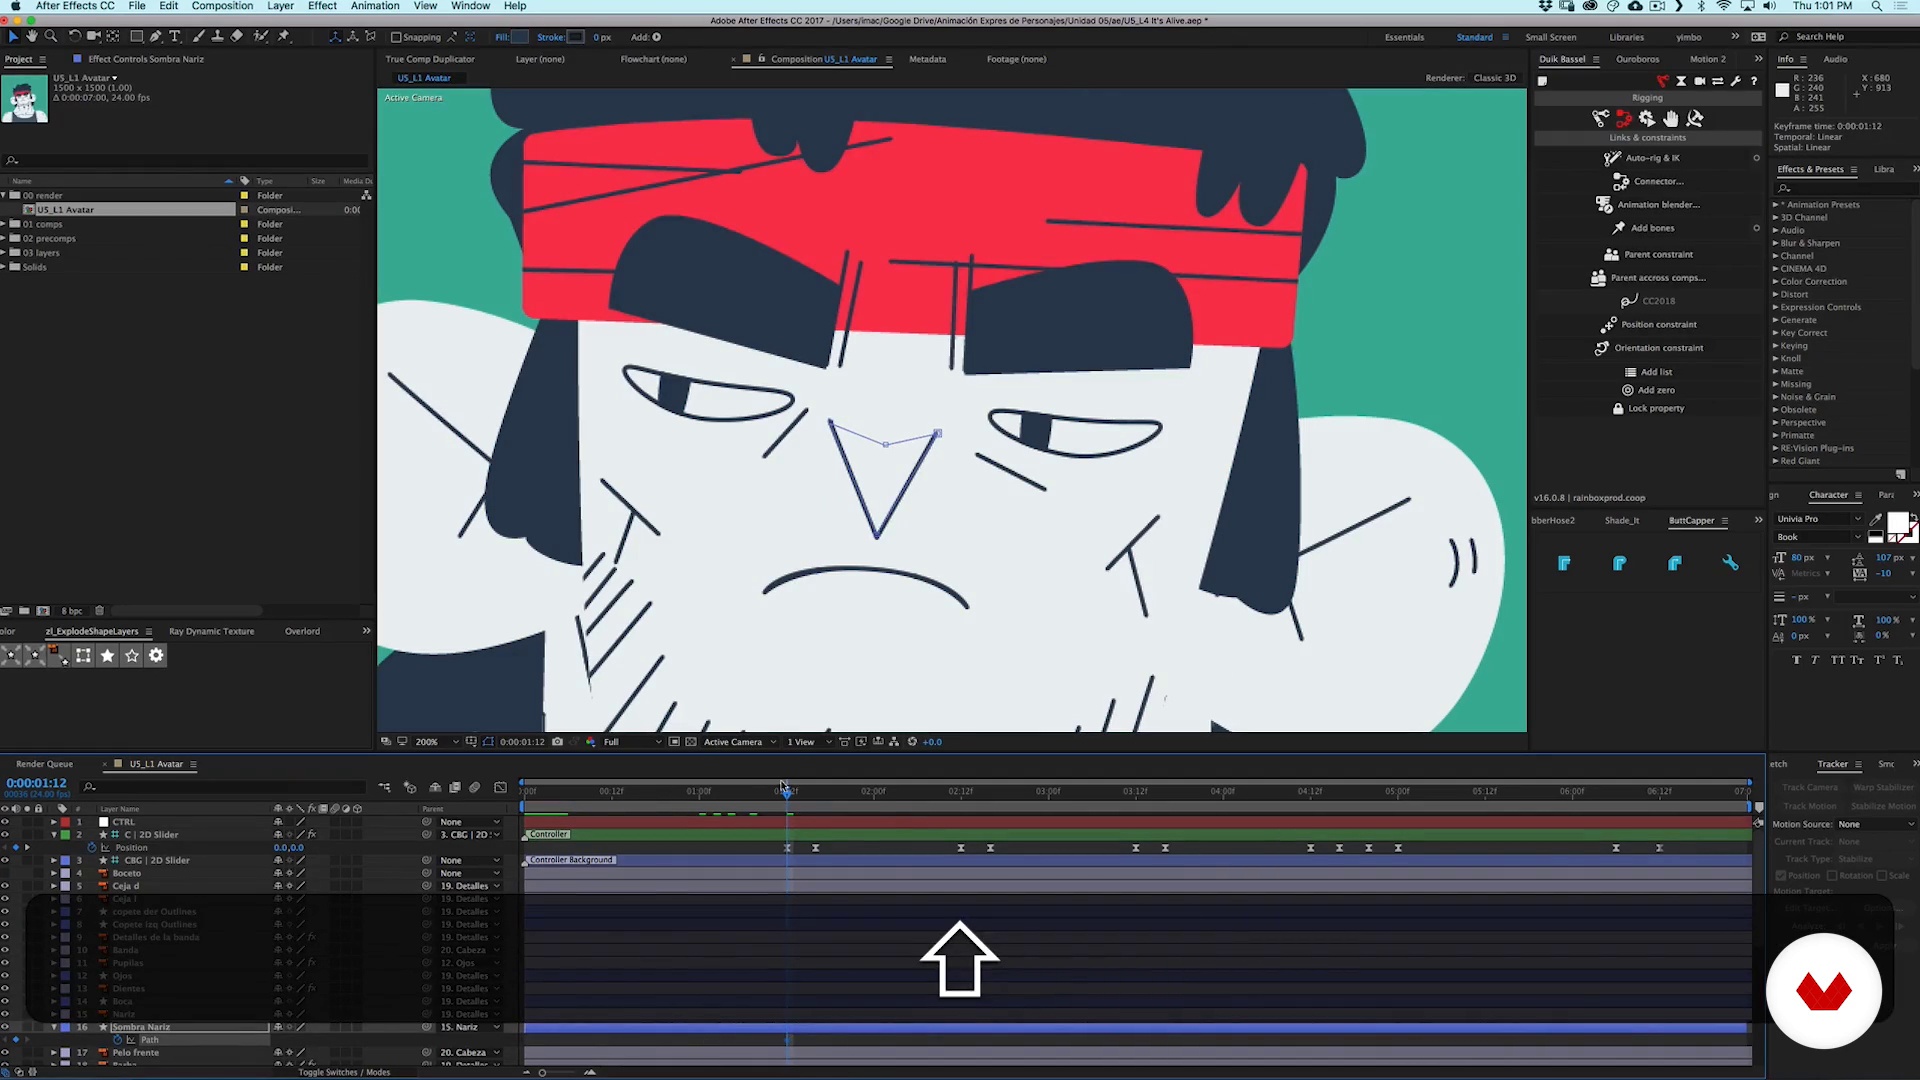Toggle Path stopwatch on Sombra Nariz
Viewport: 1920px width, 1080px height.
[x=117, y=1040]
